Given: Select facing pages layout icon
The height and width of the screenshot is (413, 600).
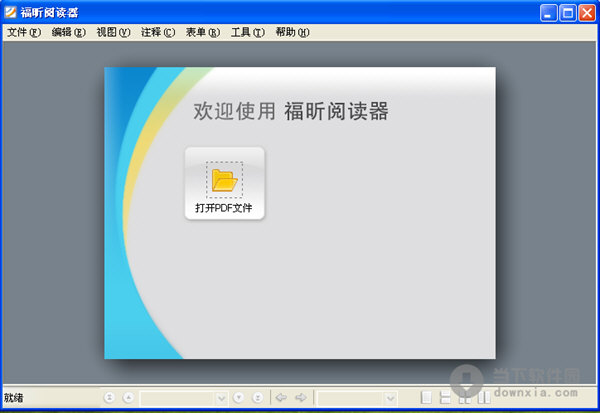Looking at the screenshot, I should 465,398.
